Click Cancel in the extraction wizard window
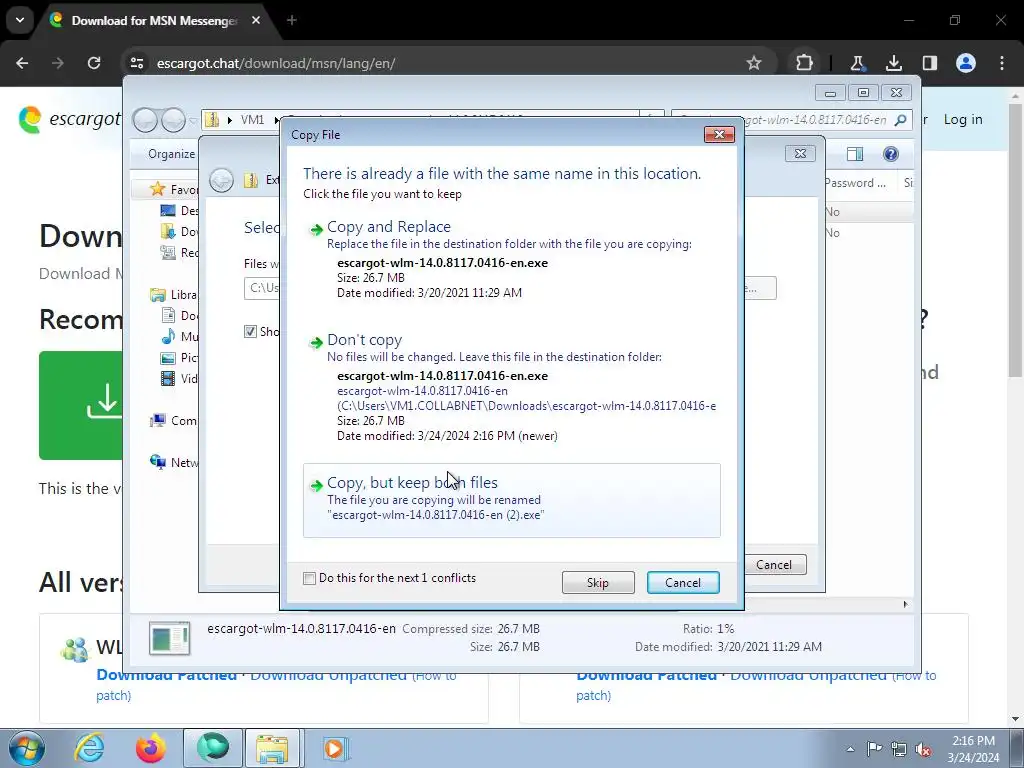The width and height of the screenshot is (1024, 768). 775,565
